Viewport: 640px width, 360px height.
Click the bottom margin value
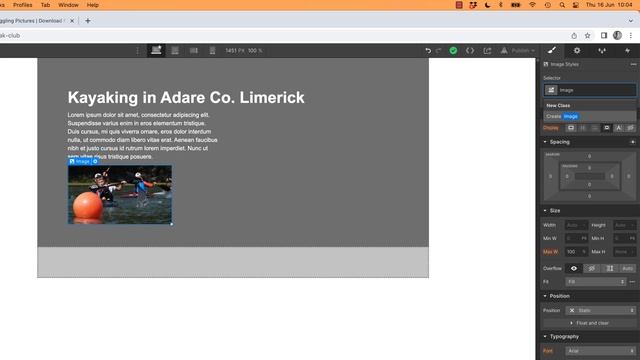click(x=589, y=196)
